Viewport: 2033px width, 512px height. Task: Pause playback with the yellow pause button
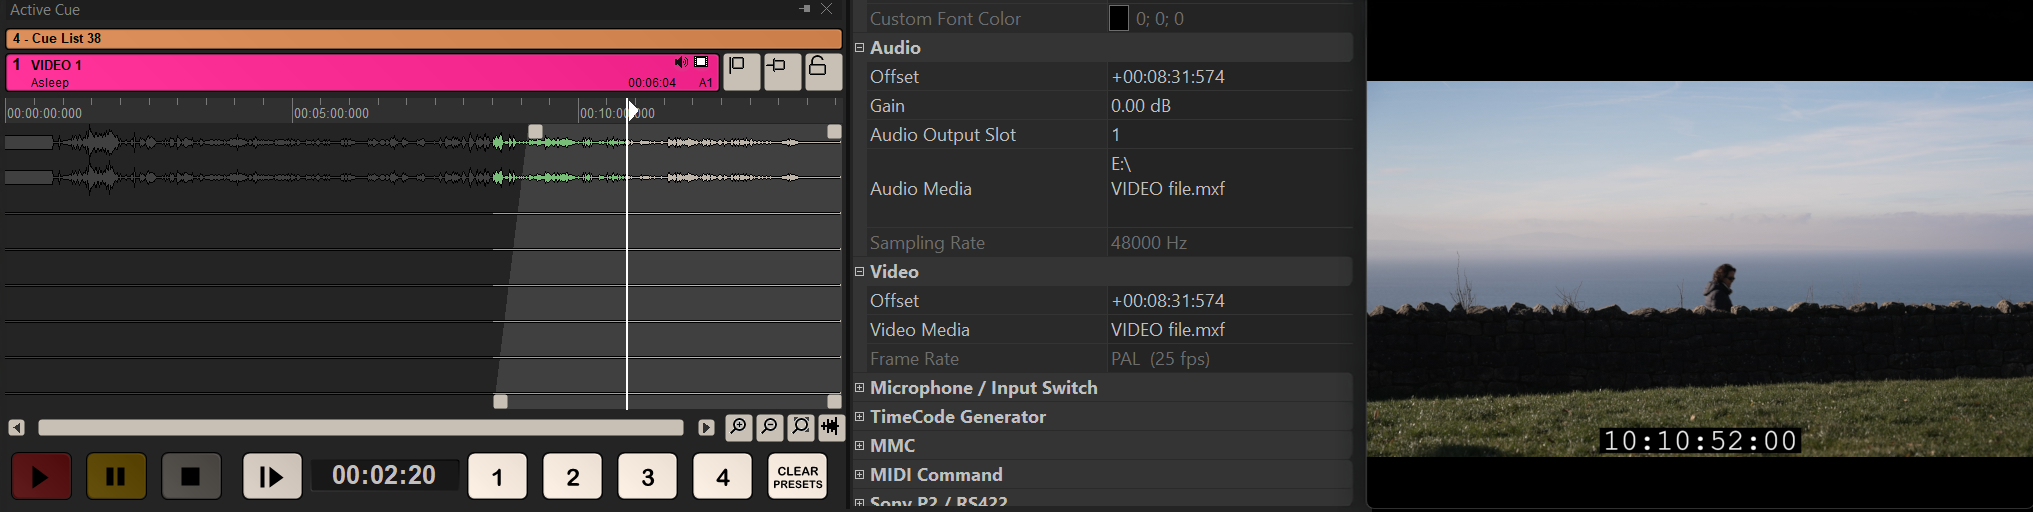click(x=116, y=476)
